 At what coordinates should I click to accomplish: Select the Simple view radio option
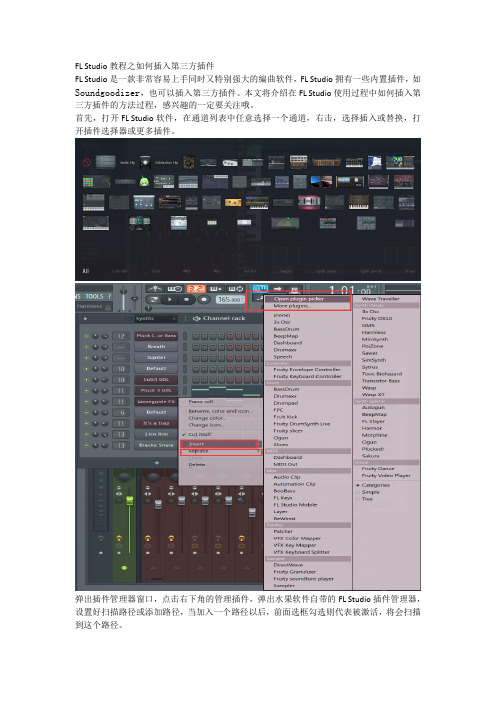(x=368, y=492)
